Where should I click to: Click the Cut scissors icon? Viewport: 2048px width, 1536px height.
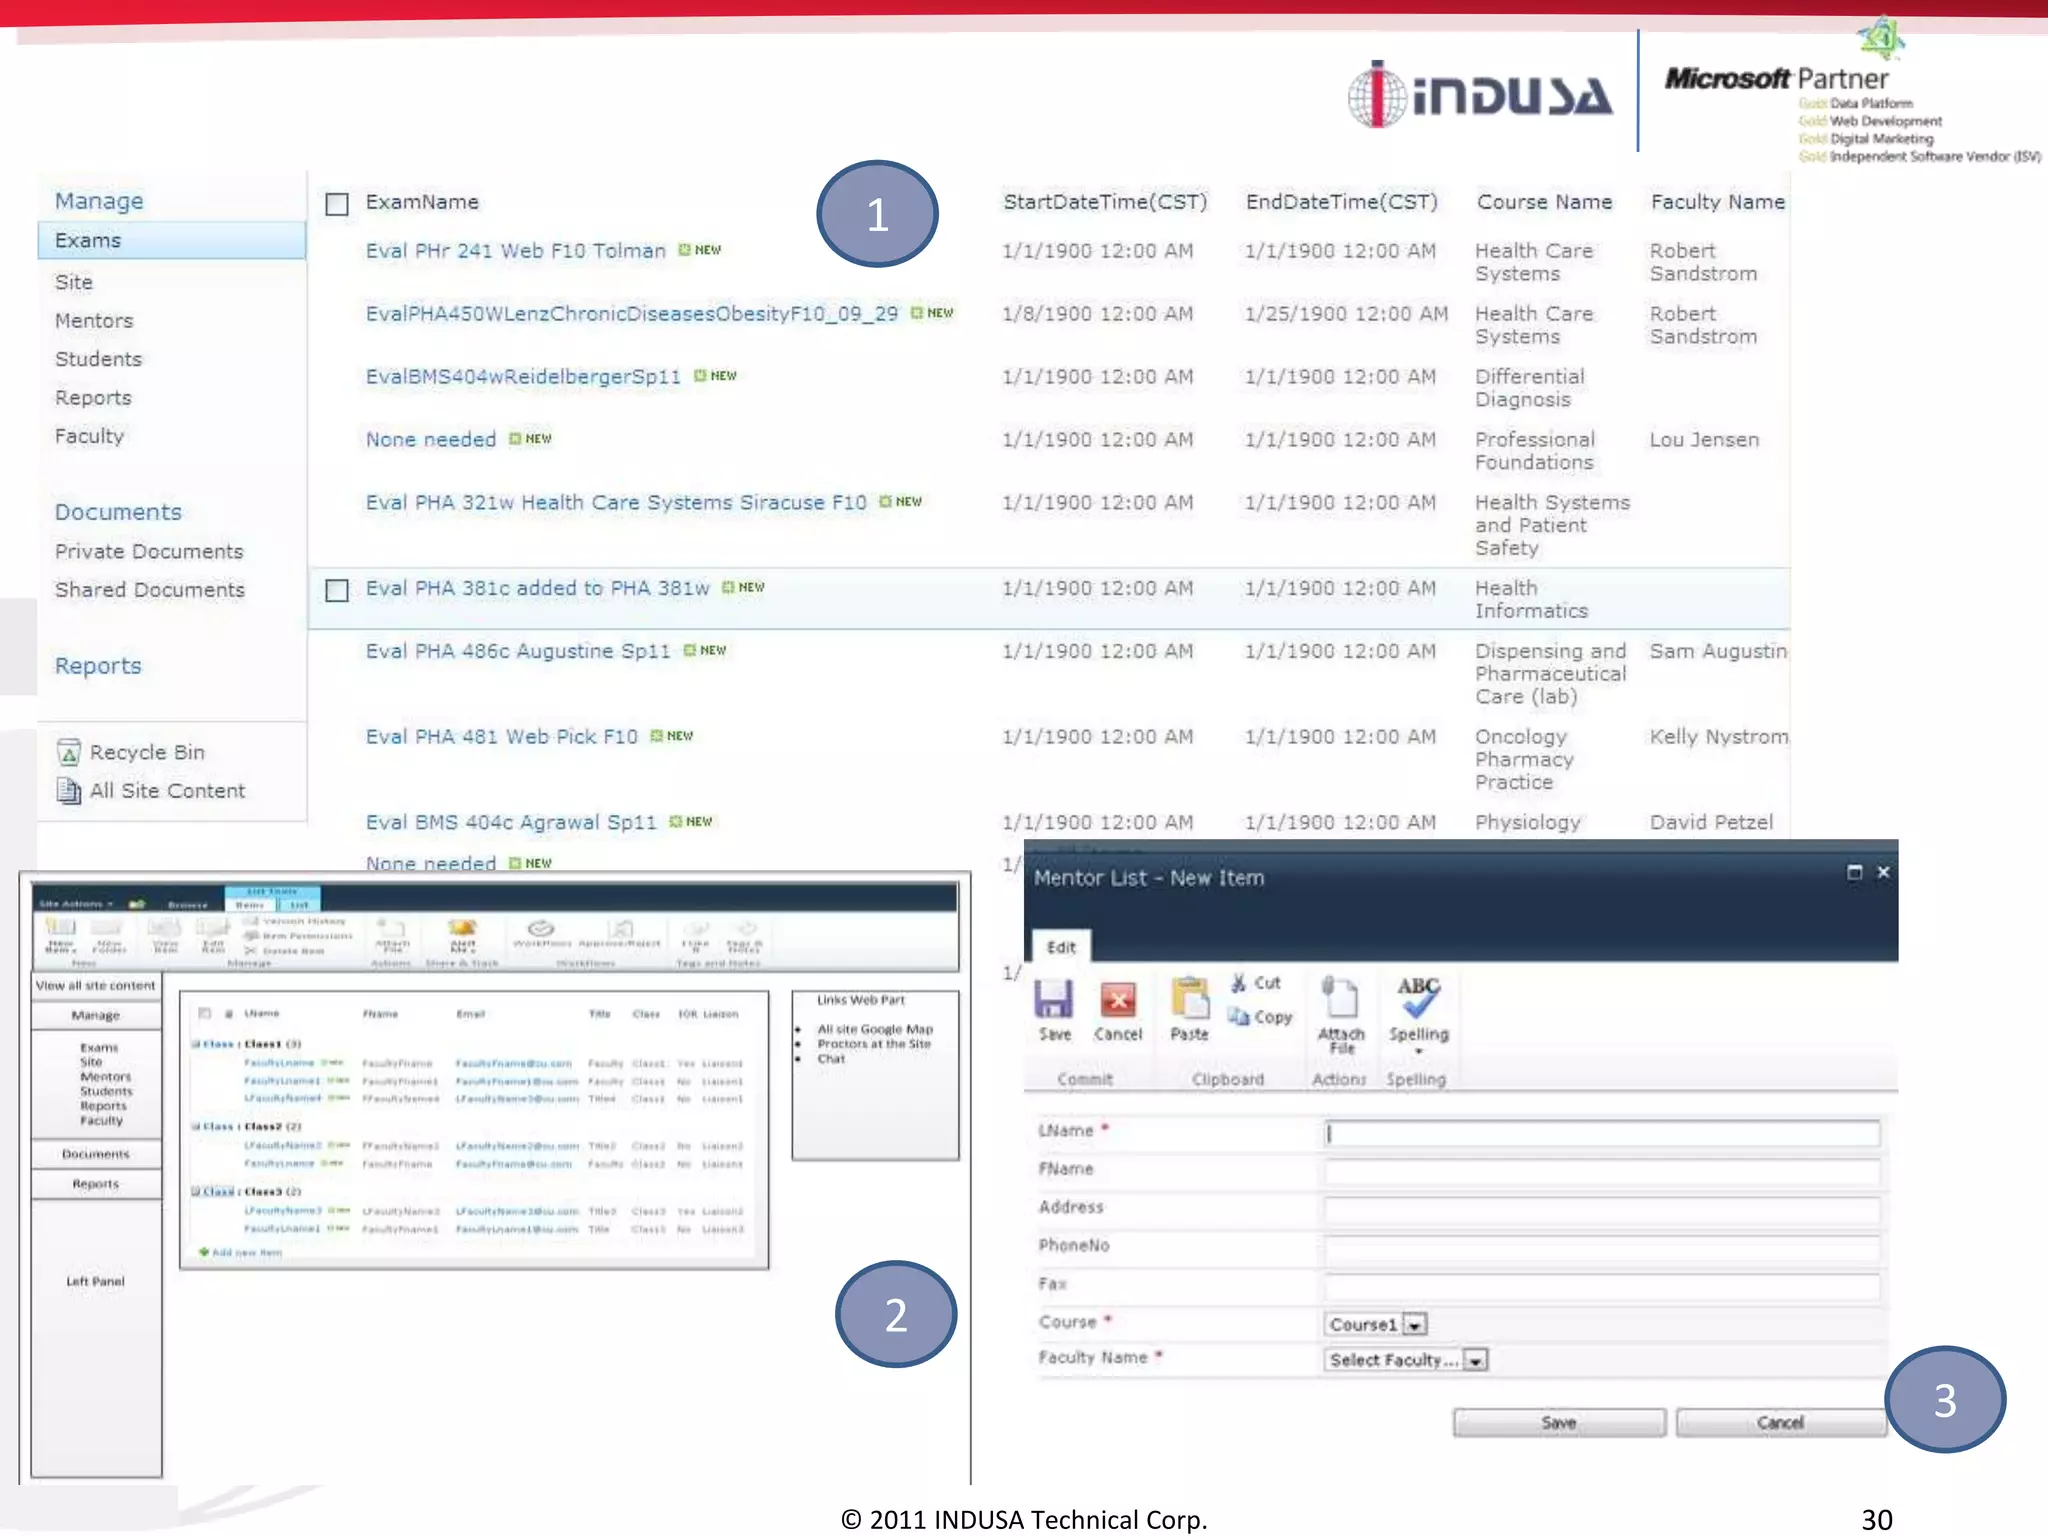point(1239,983)
